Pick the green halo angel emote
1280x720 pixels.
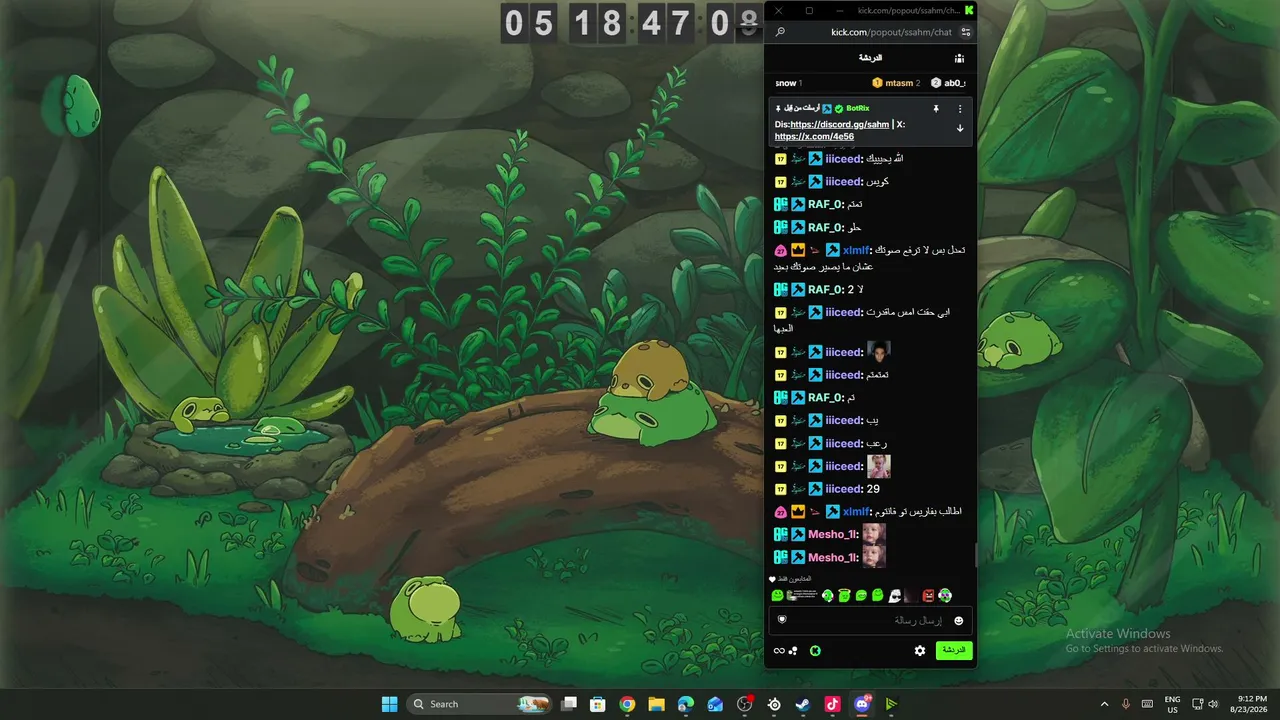(844, 596)
